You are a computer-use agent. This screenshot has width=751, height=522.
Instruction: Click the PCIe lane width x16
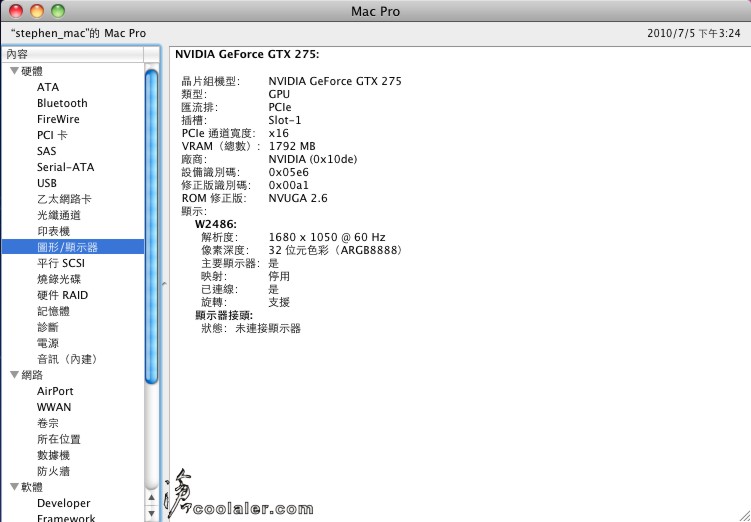pyautogui.click(x=278, y=133)
